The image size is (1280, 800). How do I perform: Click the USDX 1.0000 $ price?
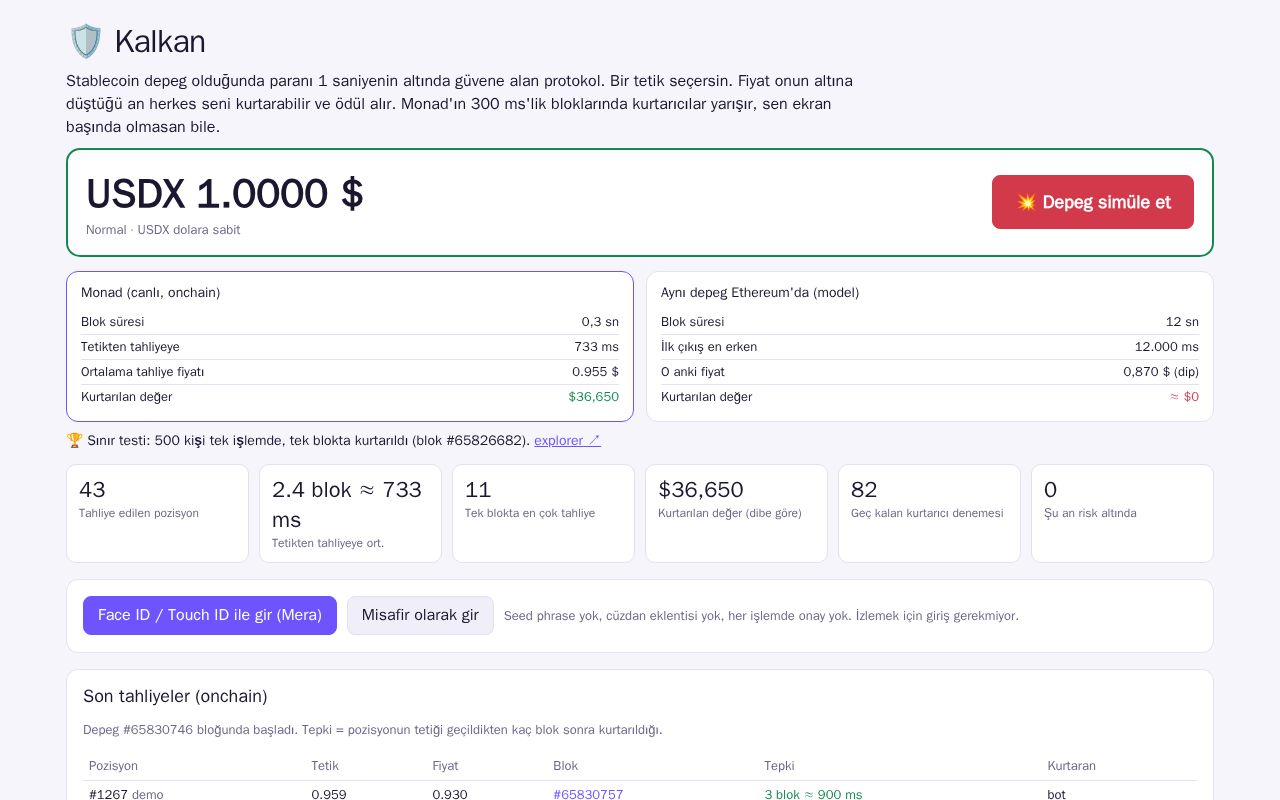point(225,194)
